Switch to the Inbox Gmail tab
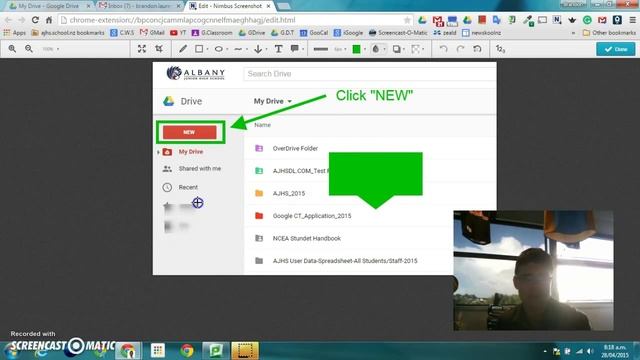 click(139, 6)
